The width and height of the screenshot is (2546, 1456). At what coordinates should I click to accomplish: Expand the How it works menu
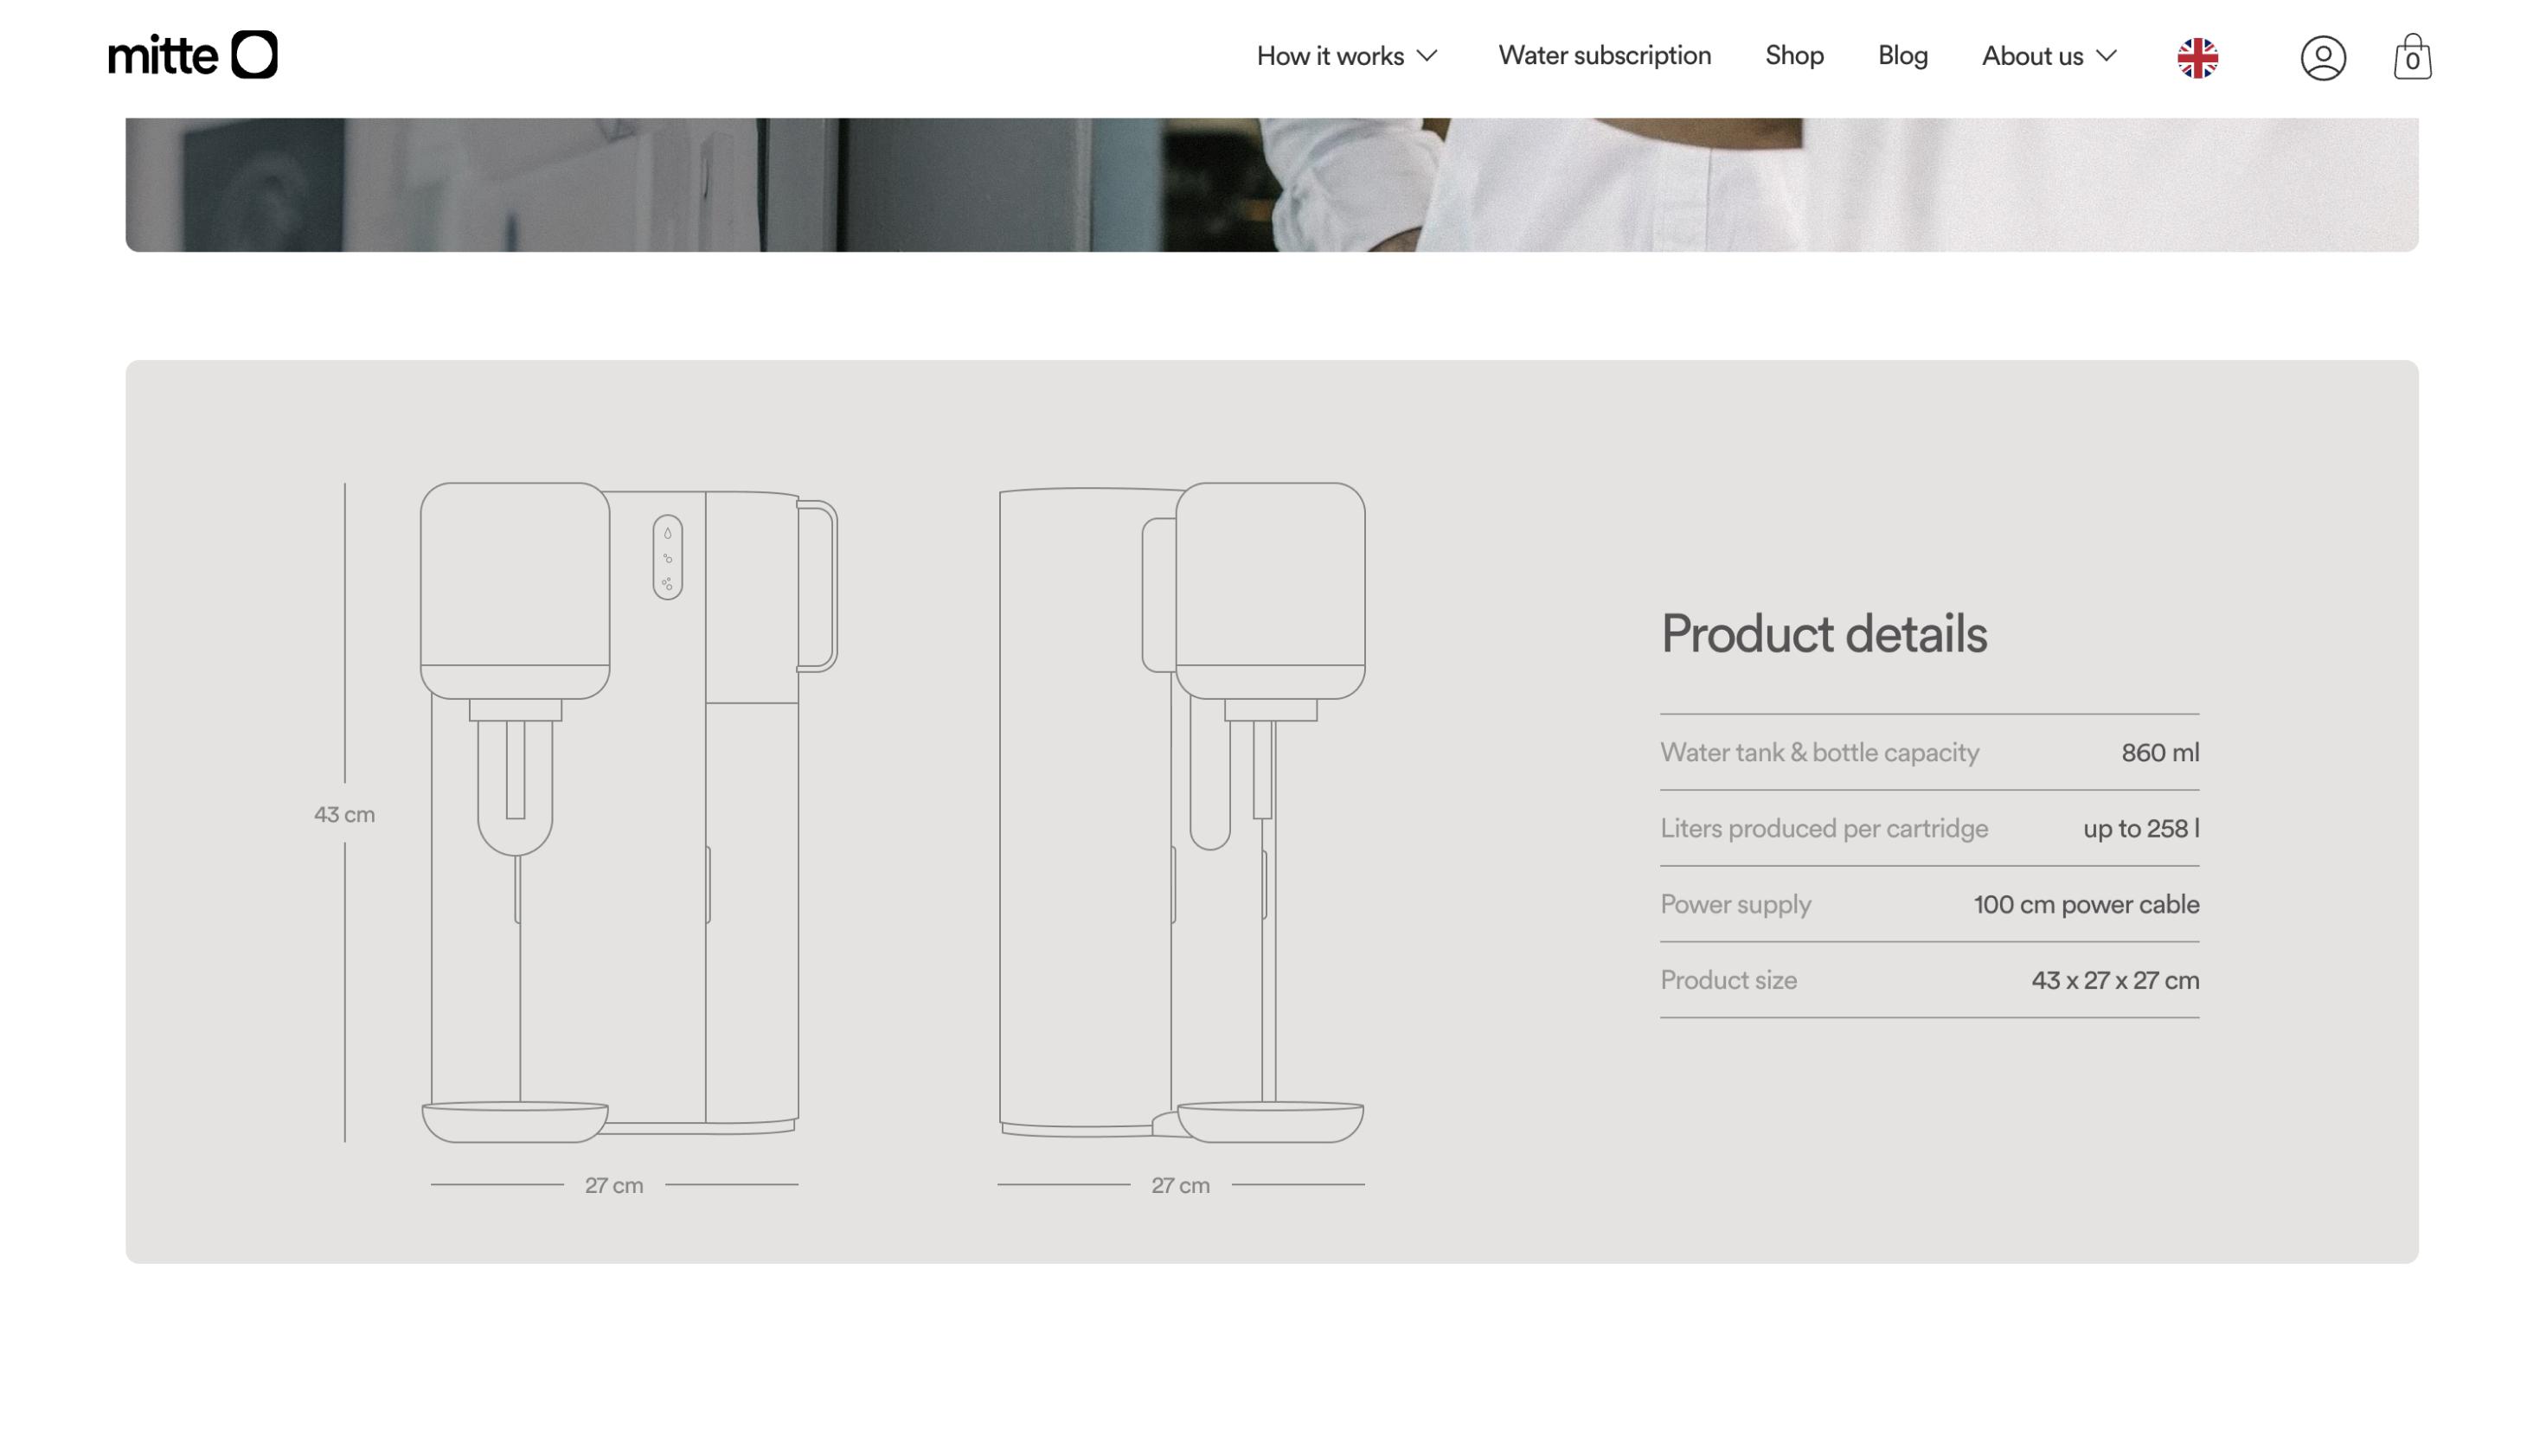coord(1347,56)
